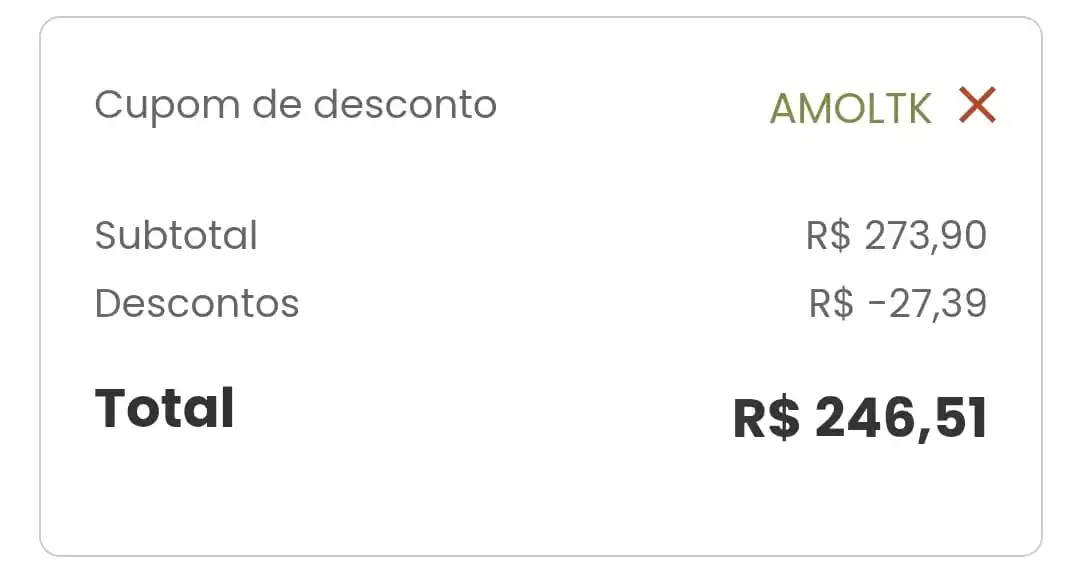Click the Cupom de desconto label

pos(294,104)
